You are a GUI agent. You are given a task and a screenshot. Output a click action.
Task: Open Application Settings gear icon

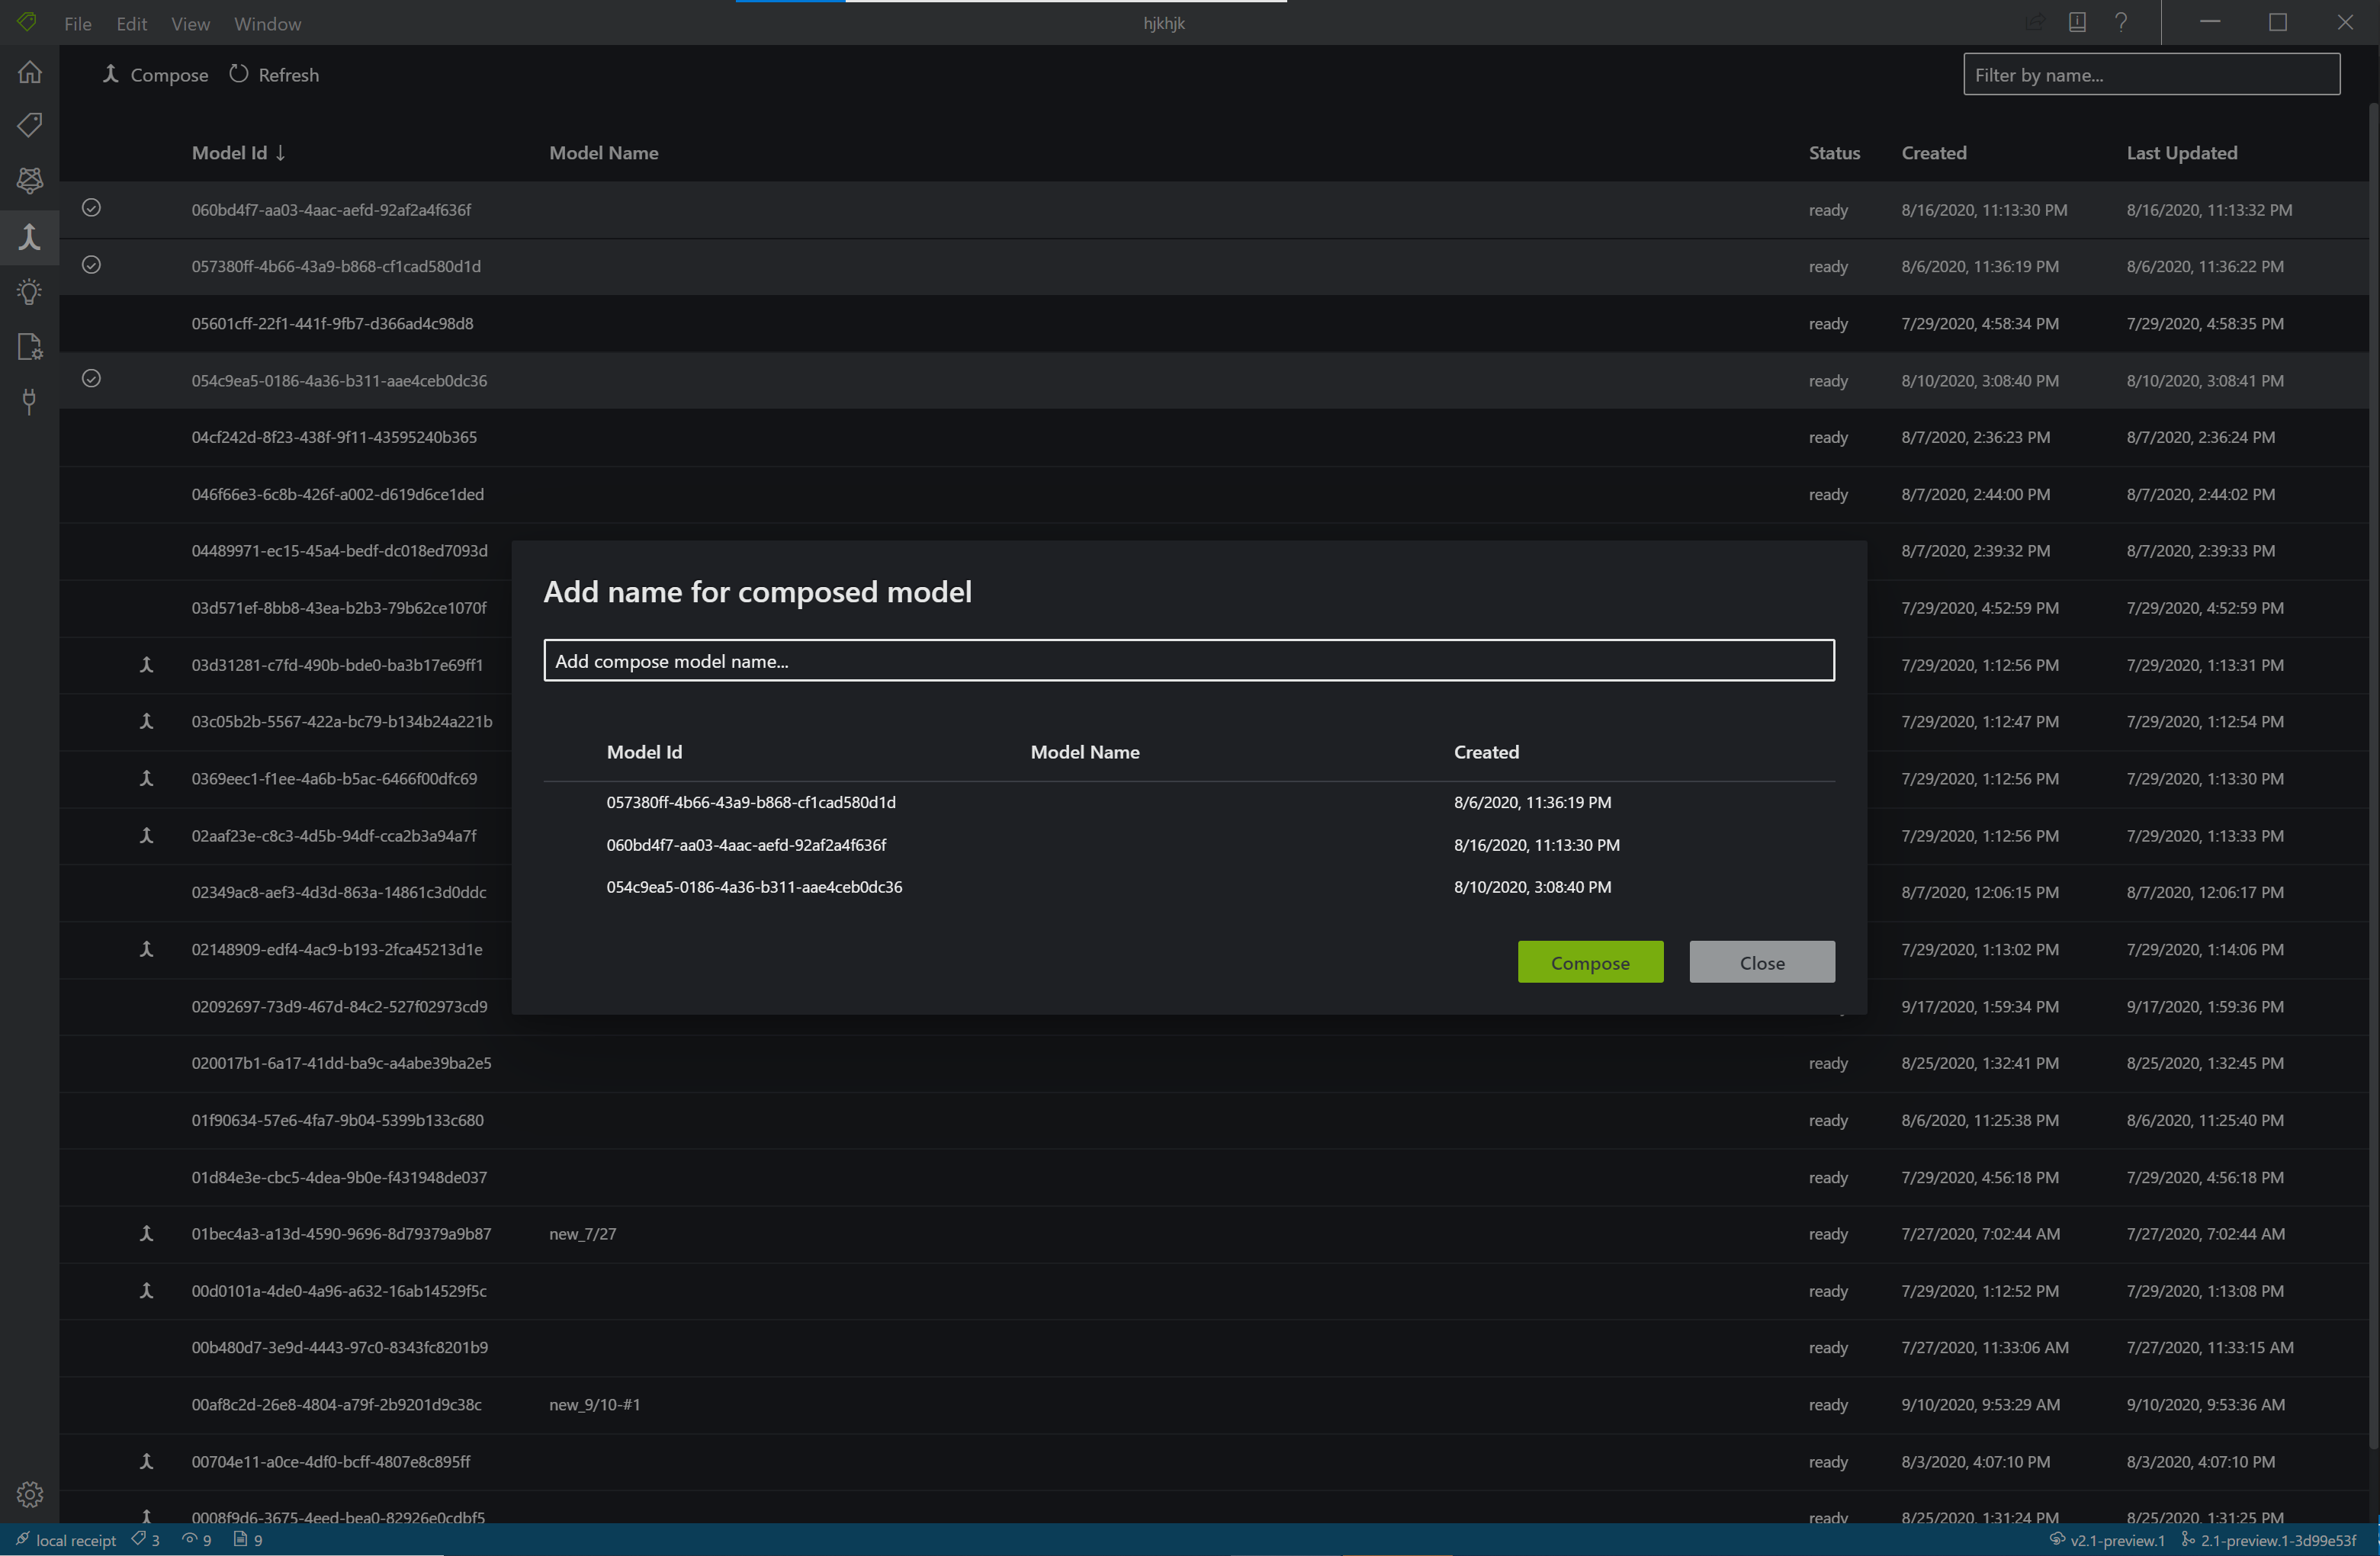click(x=30, y=1494)
